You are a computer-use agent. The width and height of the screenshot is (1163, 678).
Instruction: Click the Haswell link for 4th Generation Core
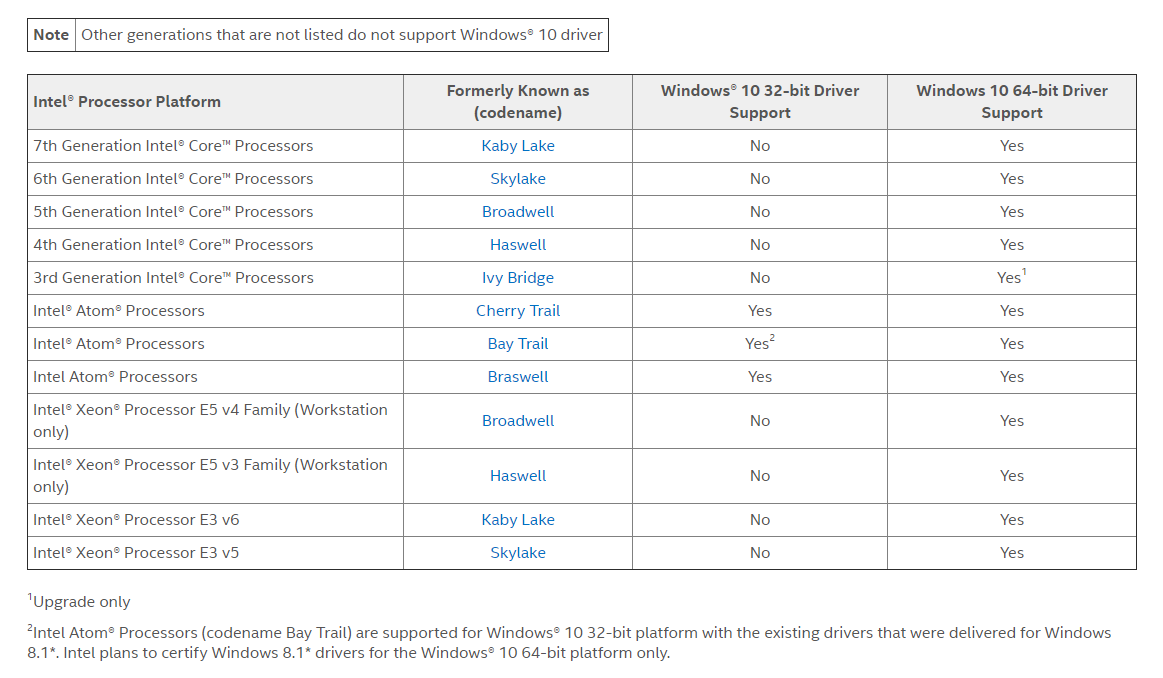[517, 245]
